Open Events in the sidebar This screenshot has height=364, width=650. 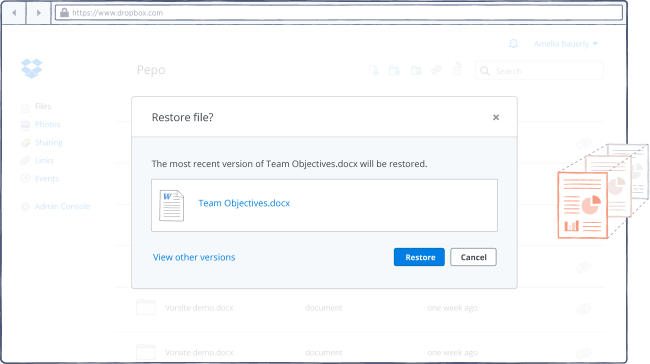click(47, 179)
